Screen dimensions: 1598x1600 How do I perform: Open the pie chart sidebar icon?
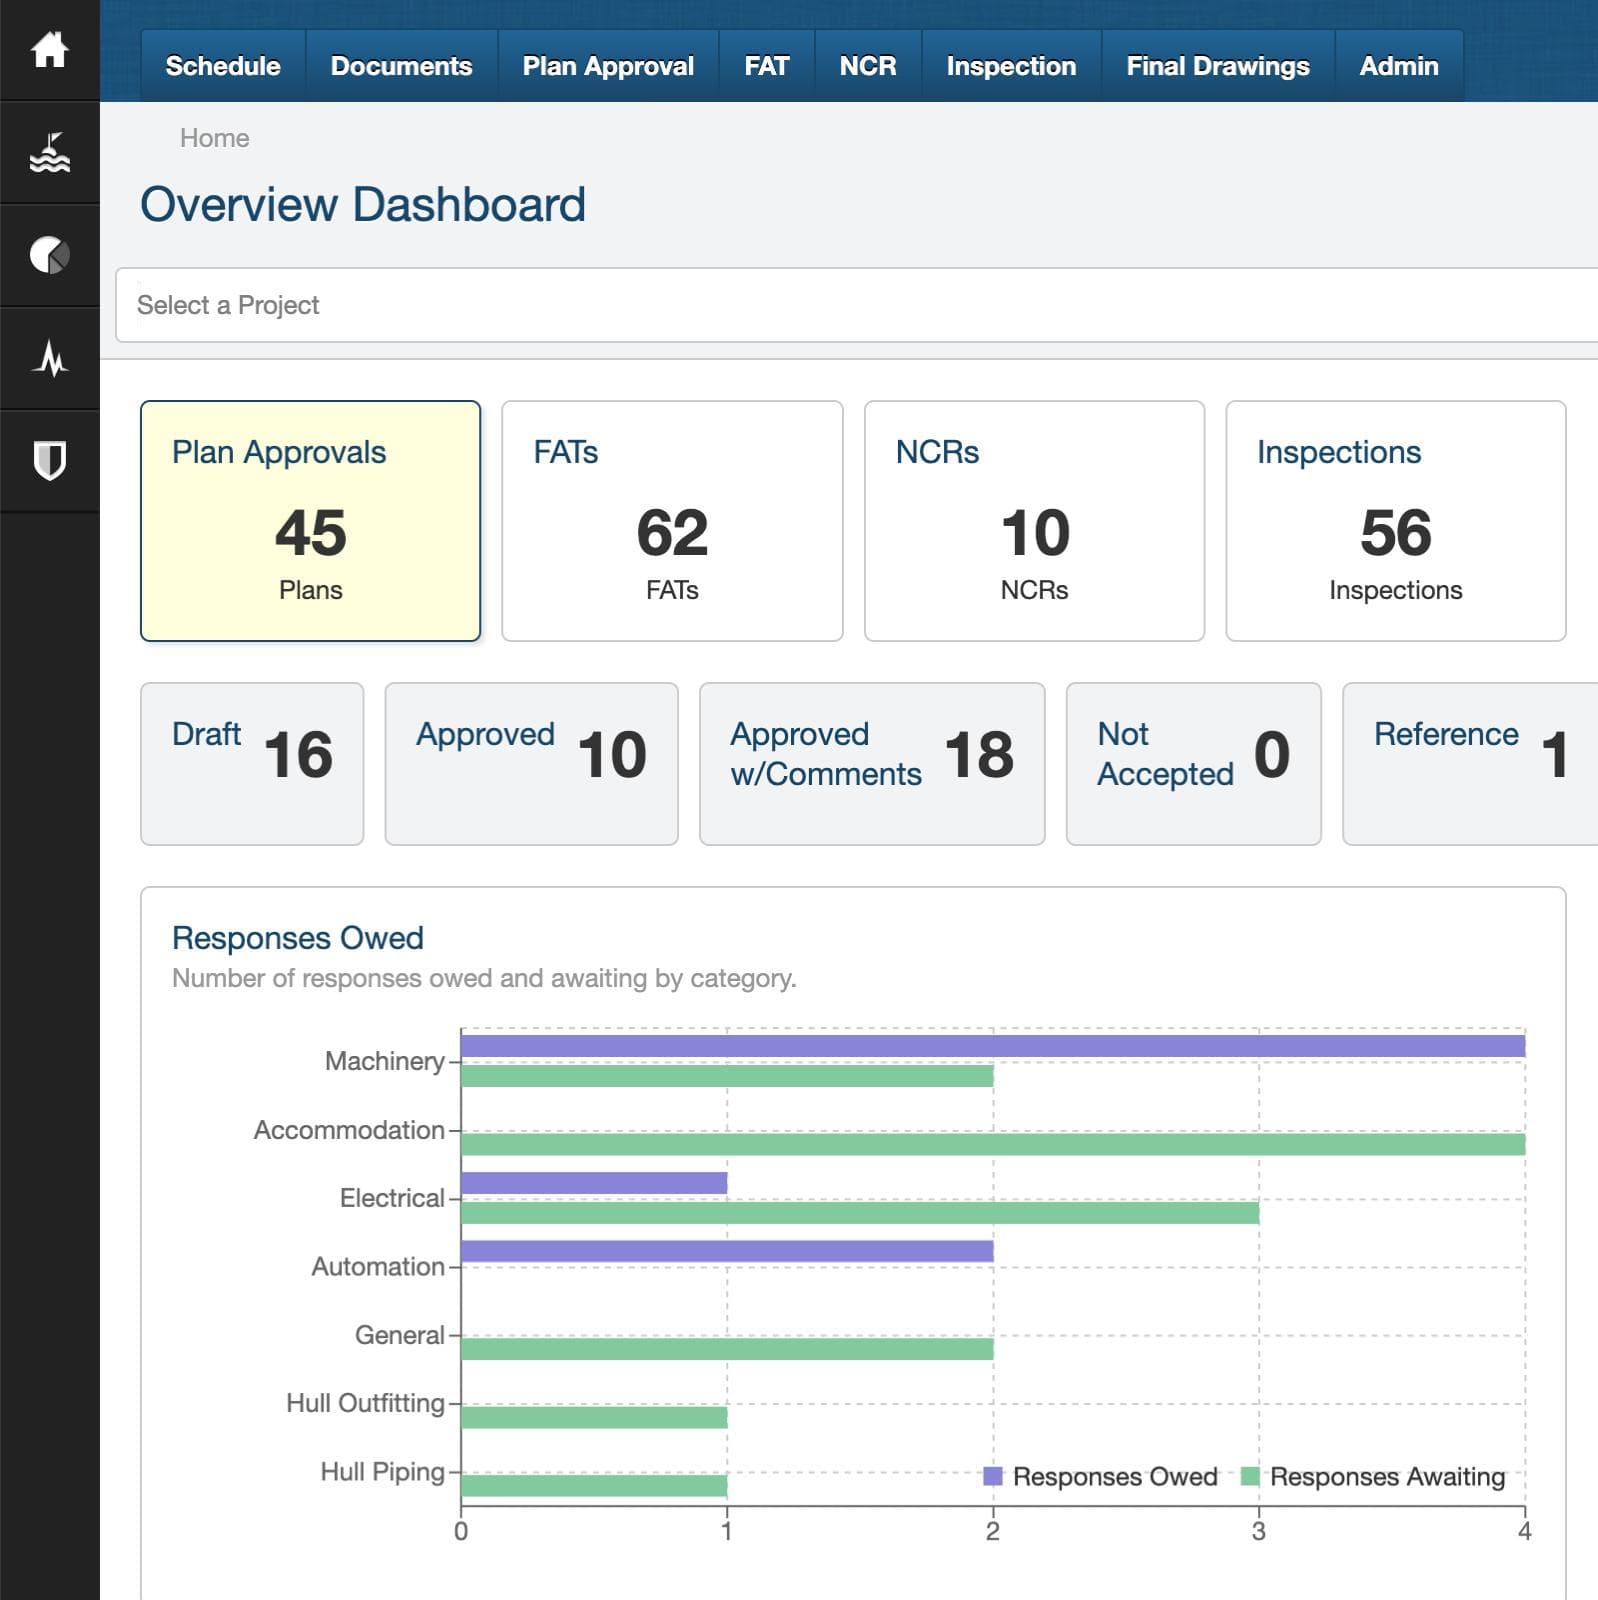pos(49,255)
